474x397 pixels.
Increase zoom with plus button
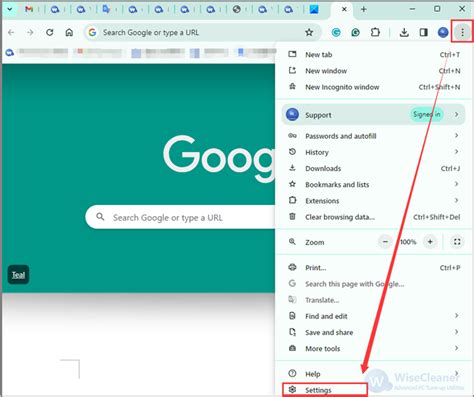[430, 242]
